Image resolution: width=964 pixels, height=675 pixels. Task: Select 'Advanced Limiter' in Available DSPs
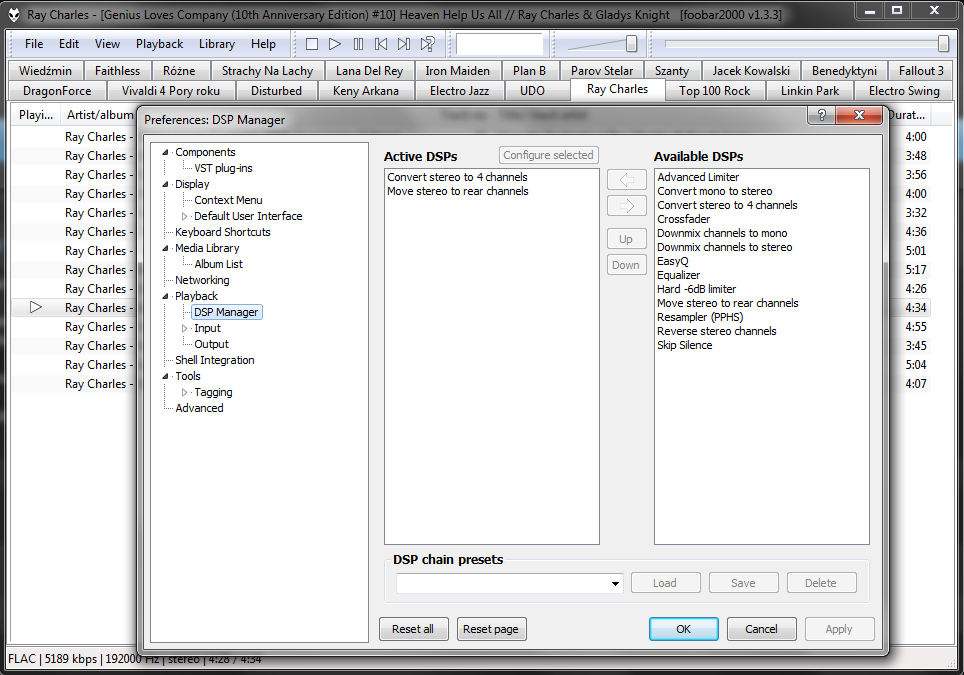(x=698, y=177)
